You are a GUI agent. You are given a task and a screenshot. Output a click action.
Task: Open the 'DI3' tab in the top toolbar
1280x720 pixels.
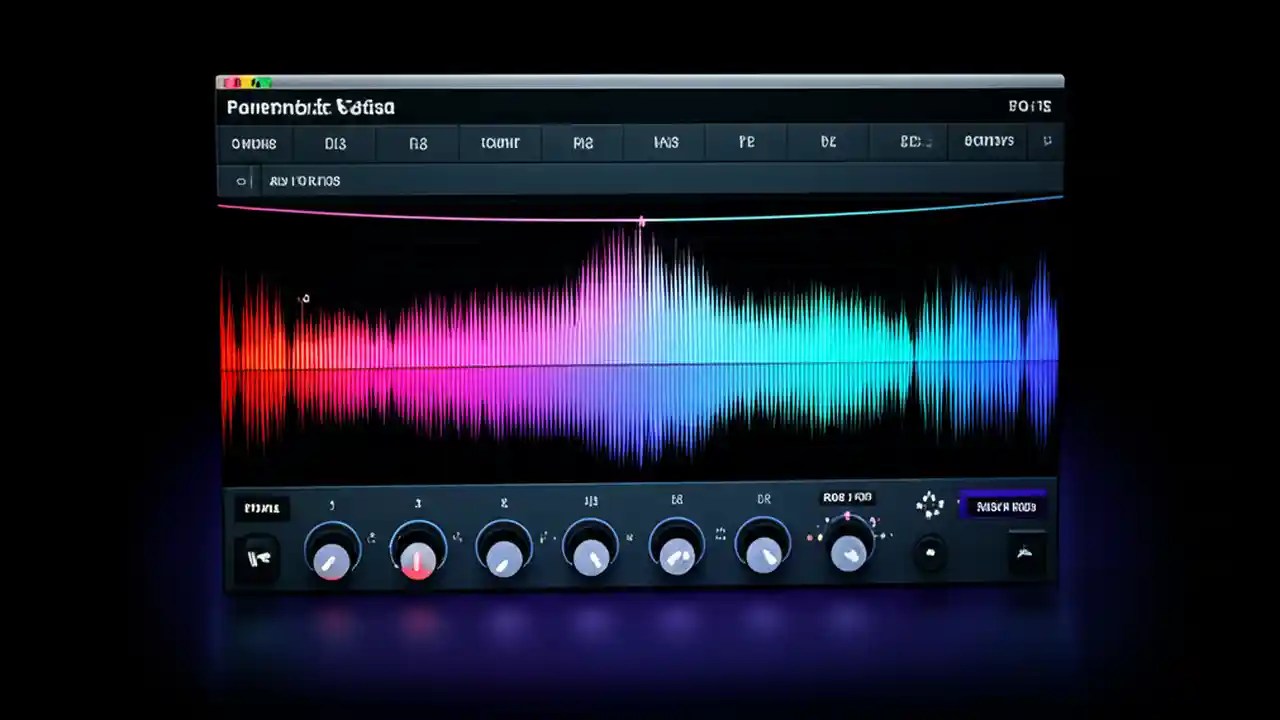[x=335, y=143]
